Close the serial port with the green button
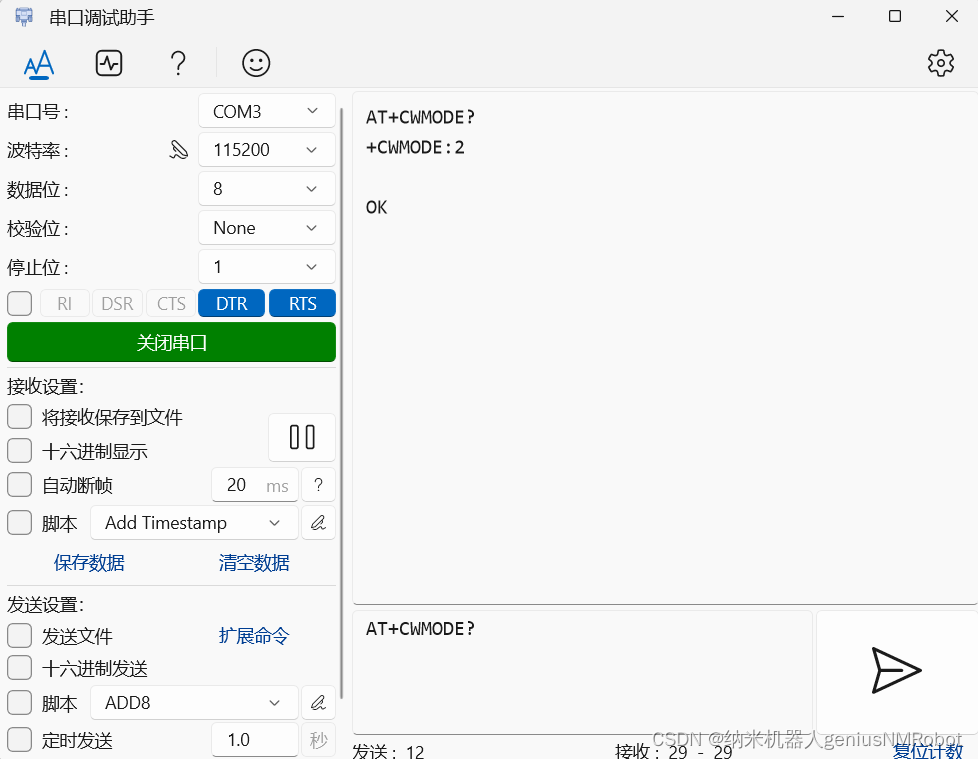 point(172,342)
